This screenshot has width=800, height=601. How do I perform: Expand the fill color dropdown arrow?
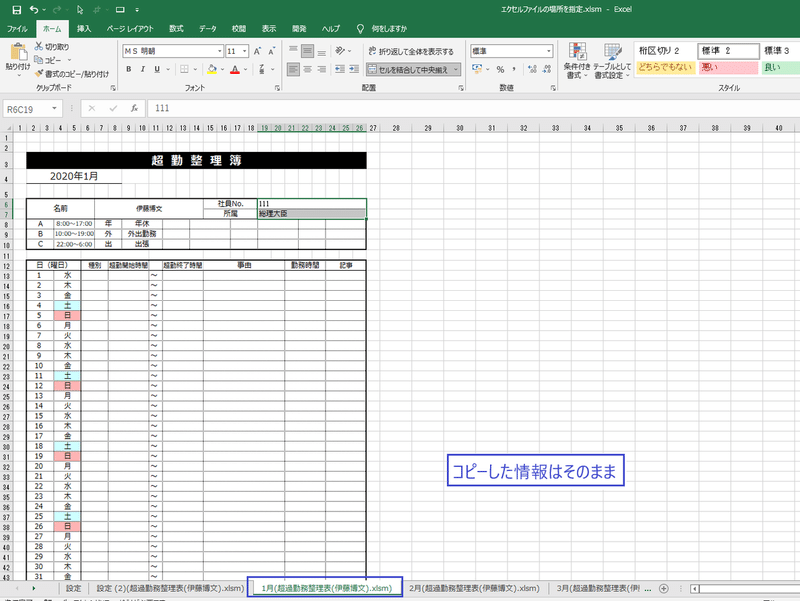click(x=222, y=69)
